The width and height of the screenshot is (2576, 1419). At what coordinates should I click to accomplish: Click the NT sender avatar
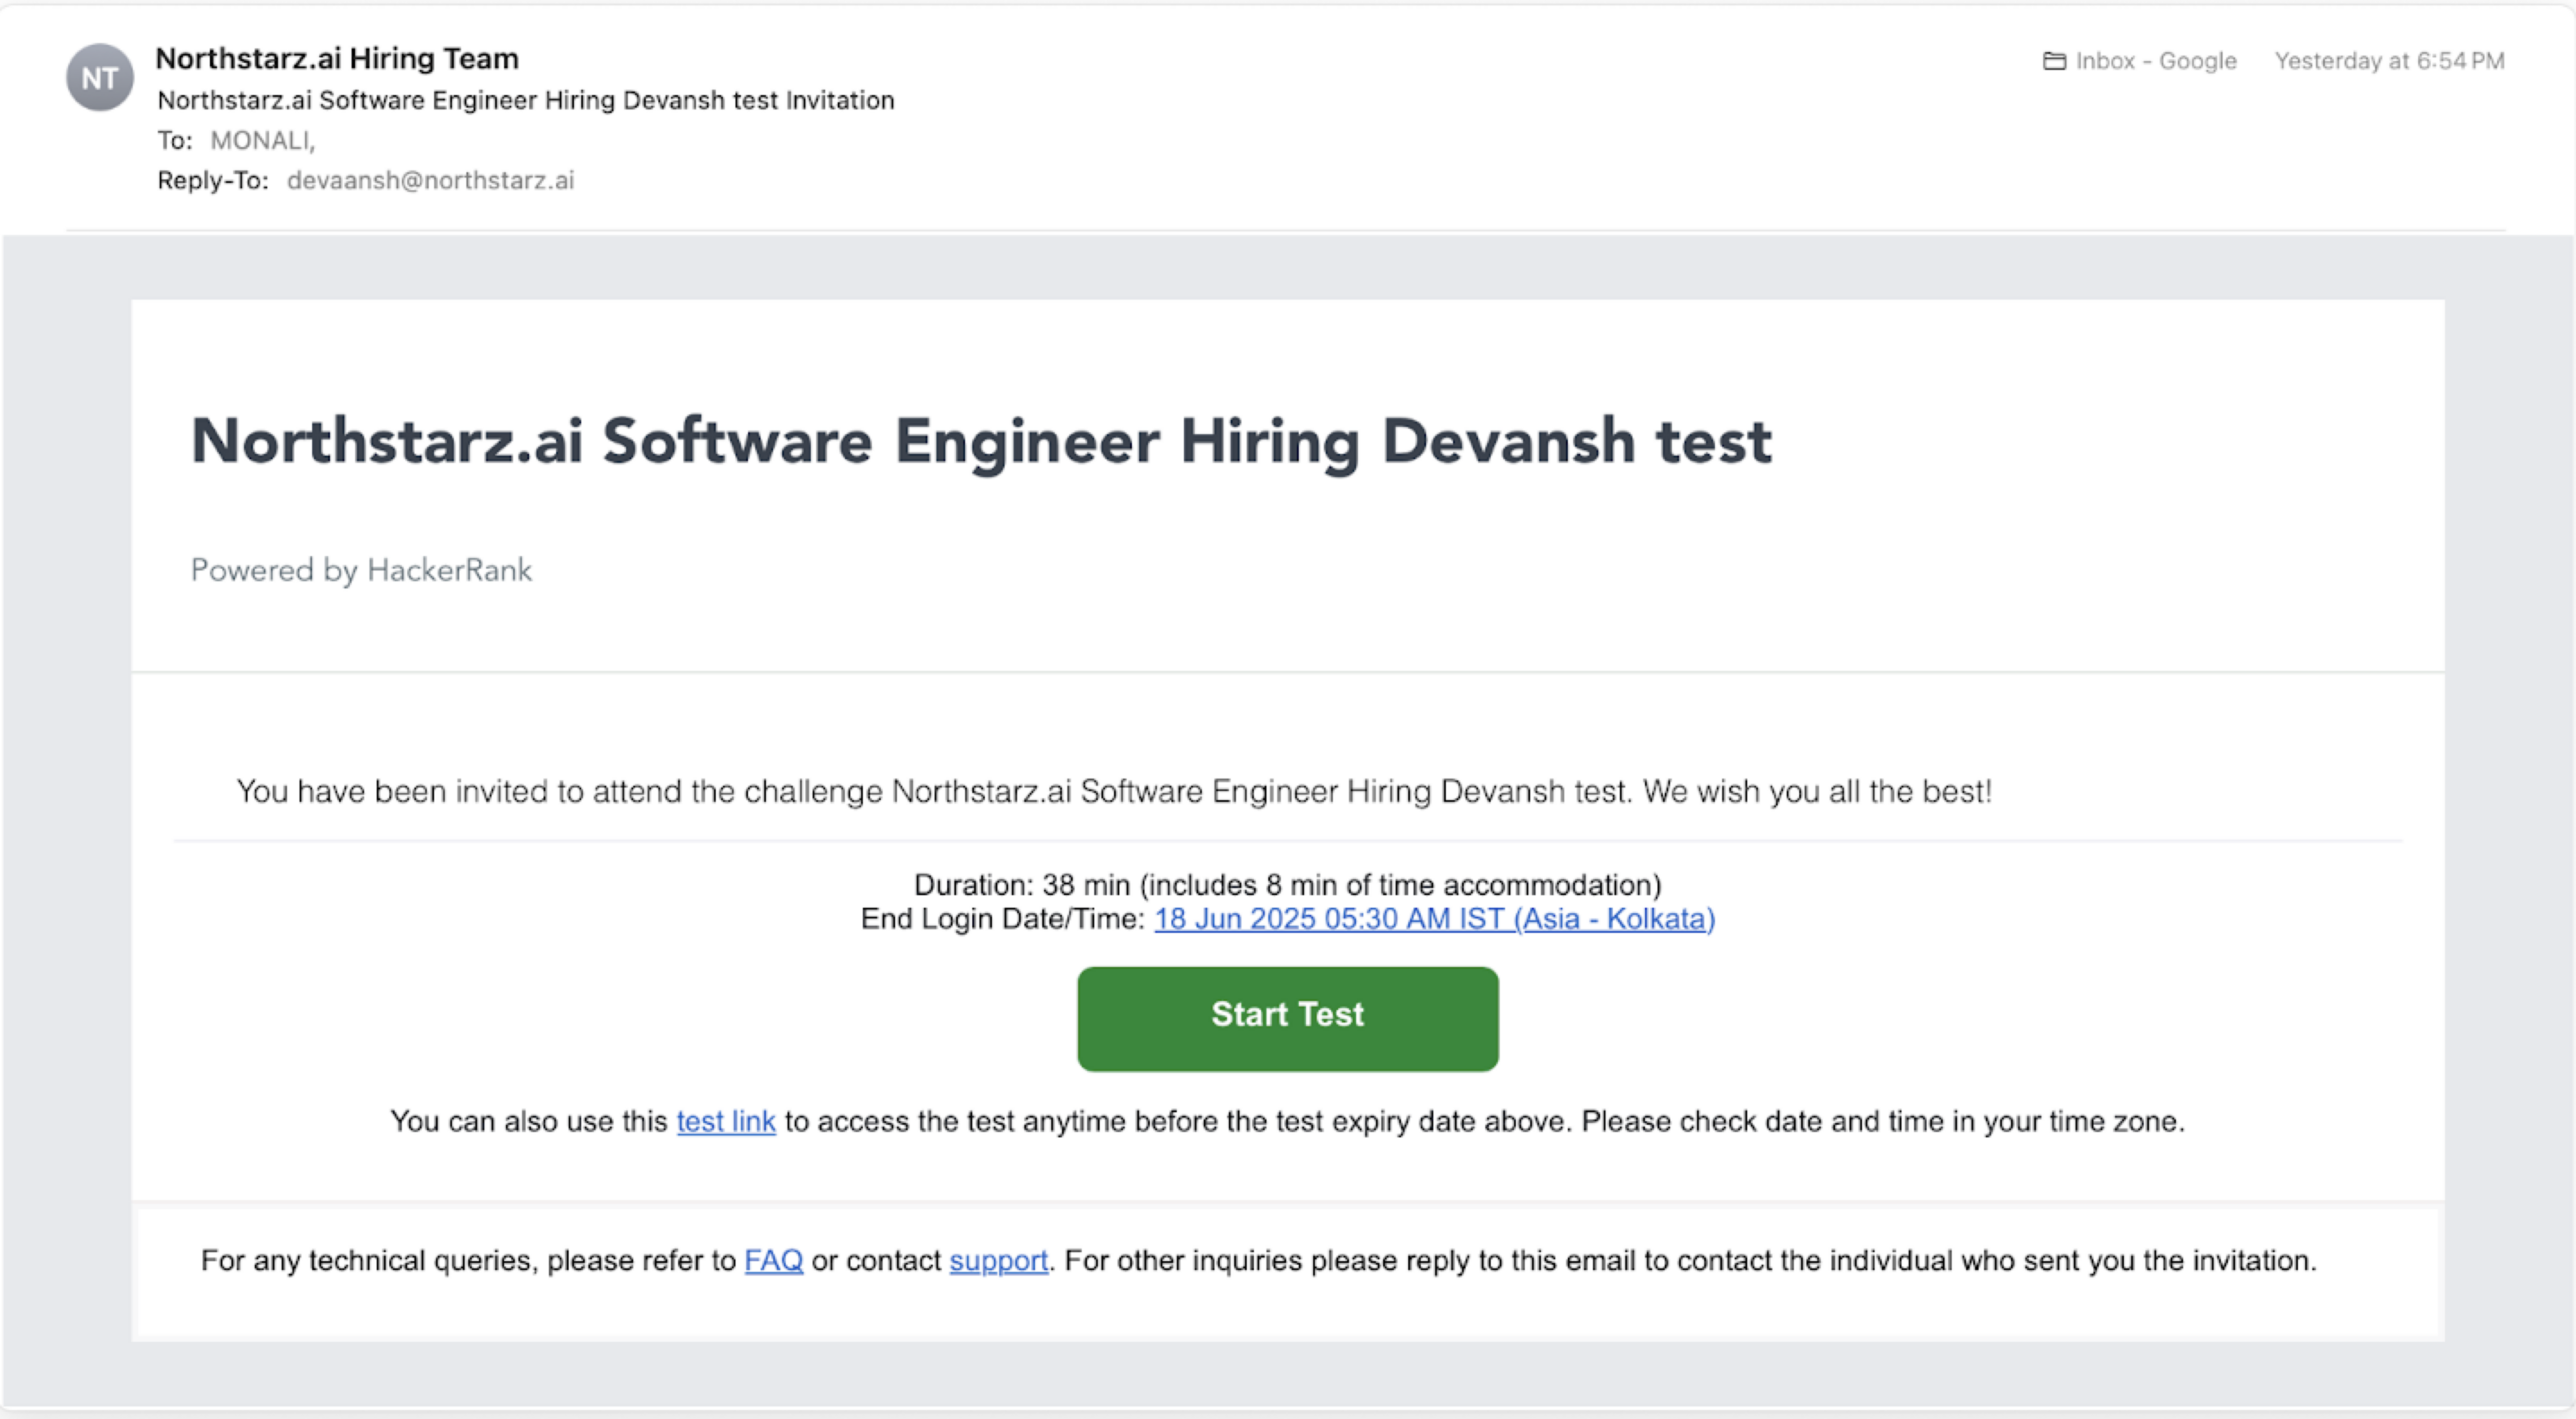[x=99, y=78]
